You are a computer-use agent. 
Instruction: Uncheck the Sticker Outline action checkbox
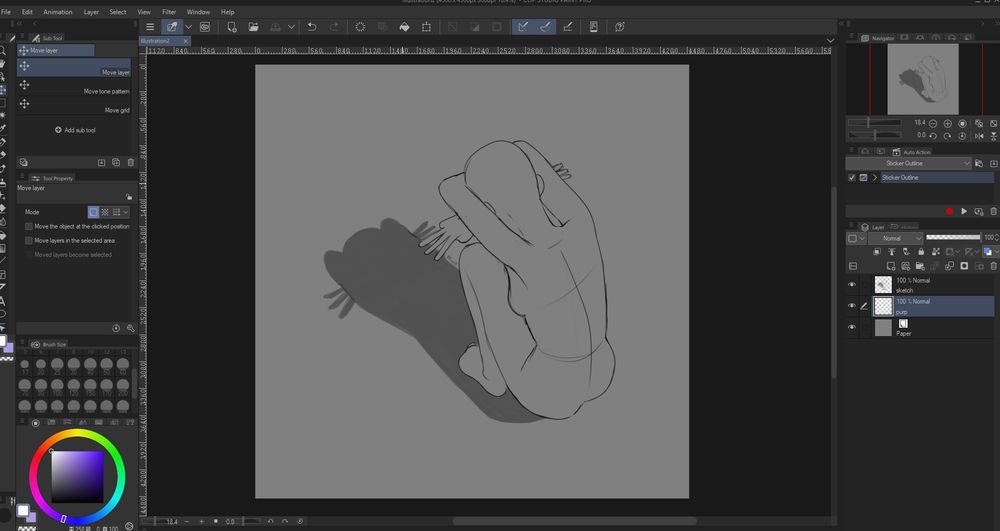point(852,178)
